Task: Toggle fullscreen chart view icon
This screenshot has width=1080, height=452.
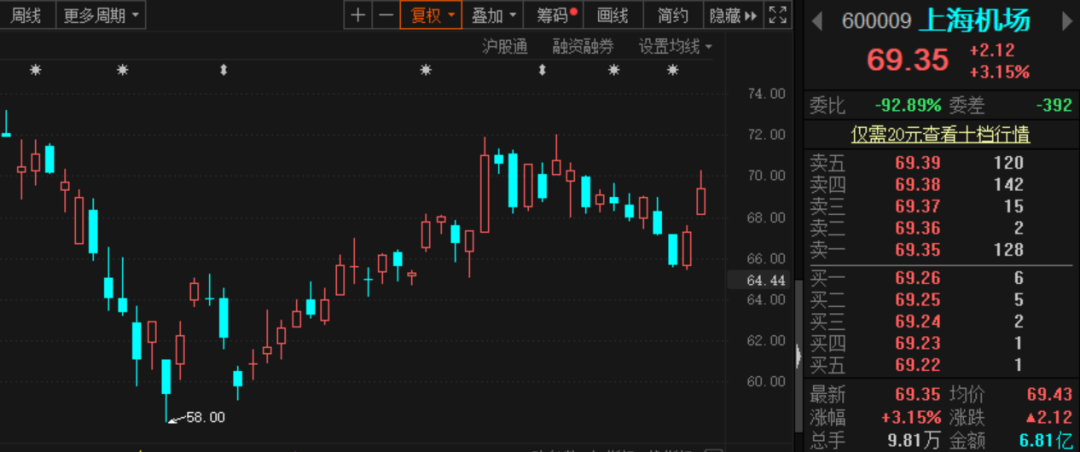Action: click(x=778, y=14)
